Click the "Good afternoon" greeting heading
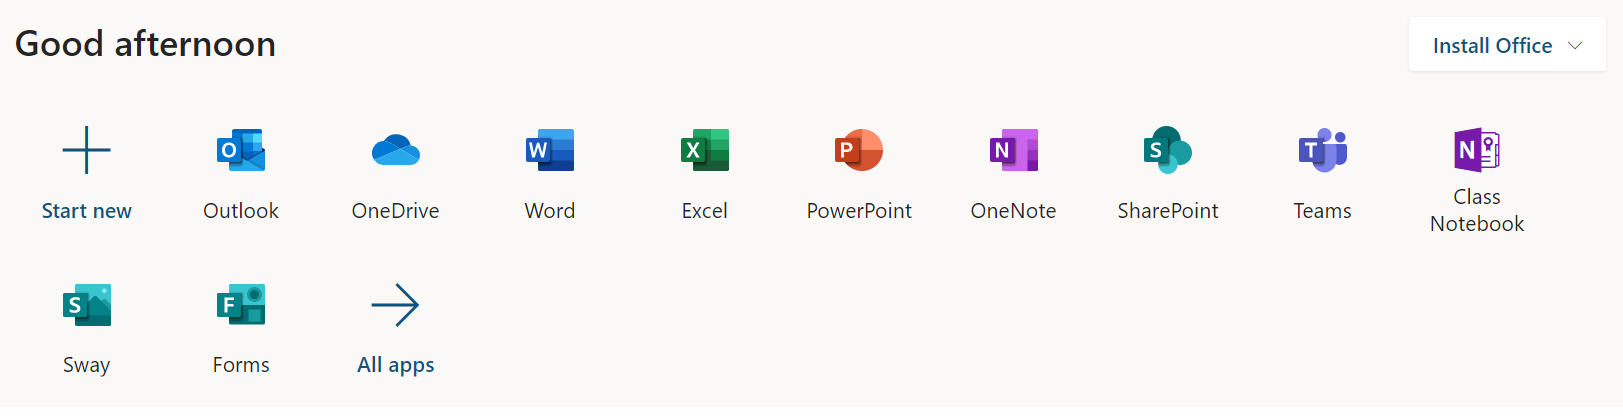The height and width of the screenshot is (417, 1623). (x=146, y=44)
